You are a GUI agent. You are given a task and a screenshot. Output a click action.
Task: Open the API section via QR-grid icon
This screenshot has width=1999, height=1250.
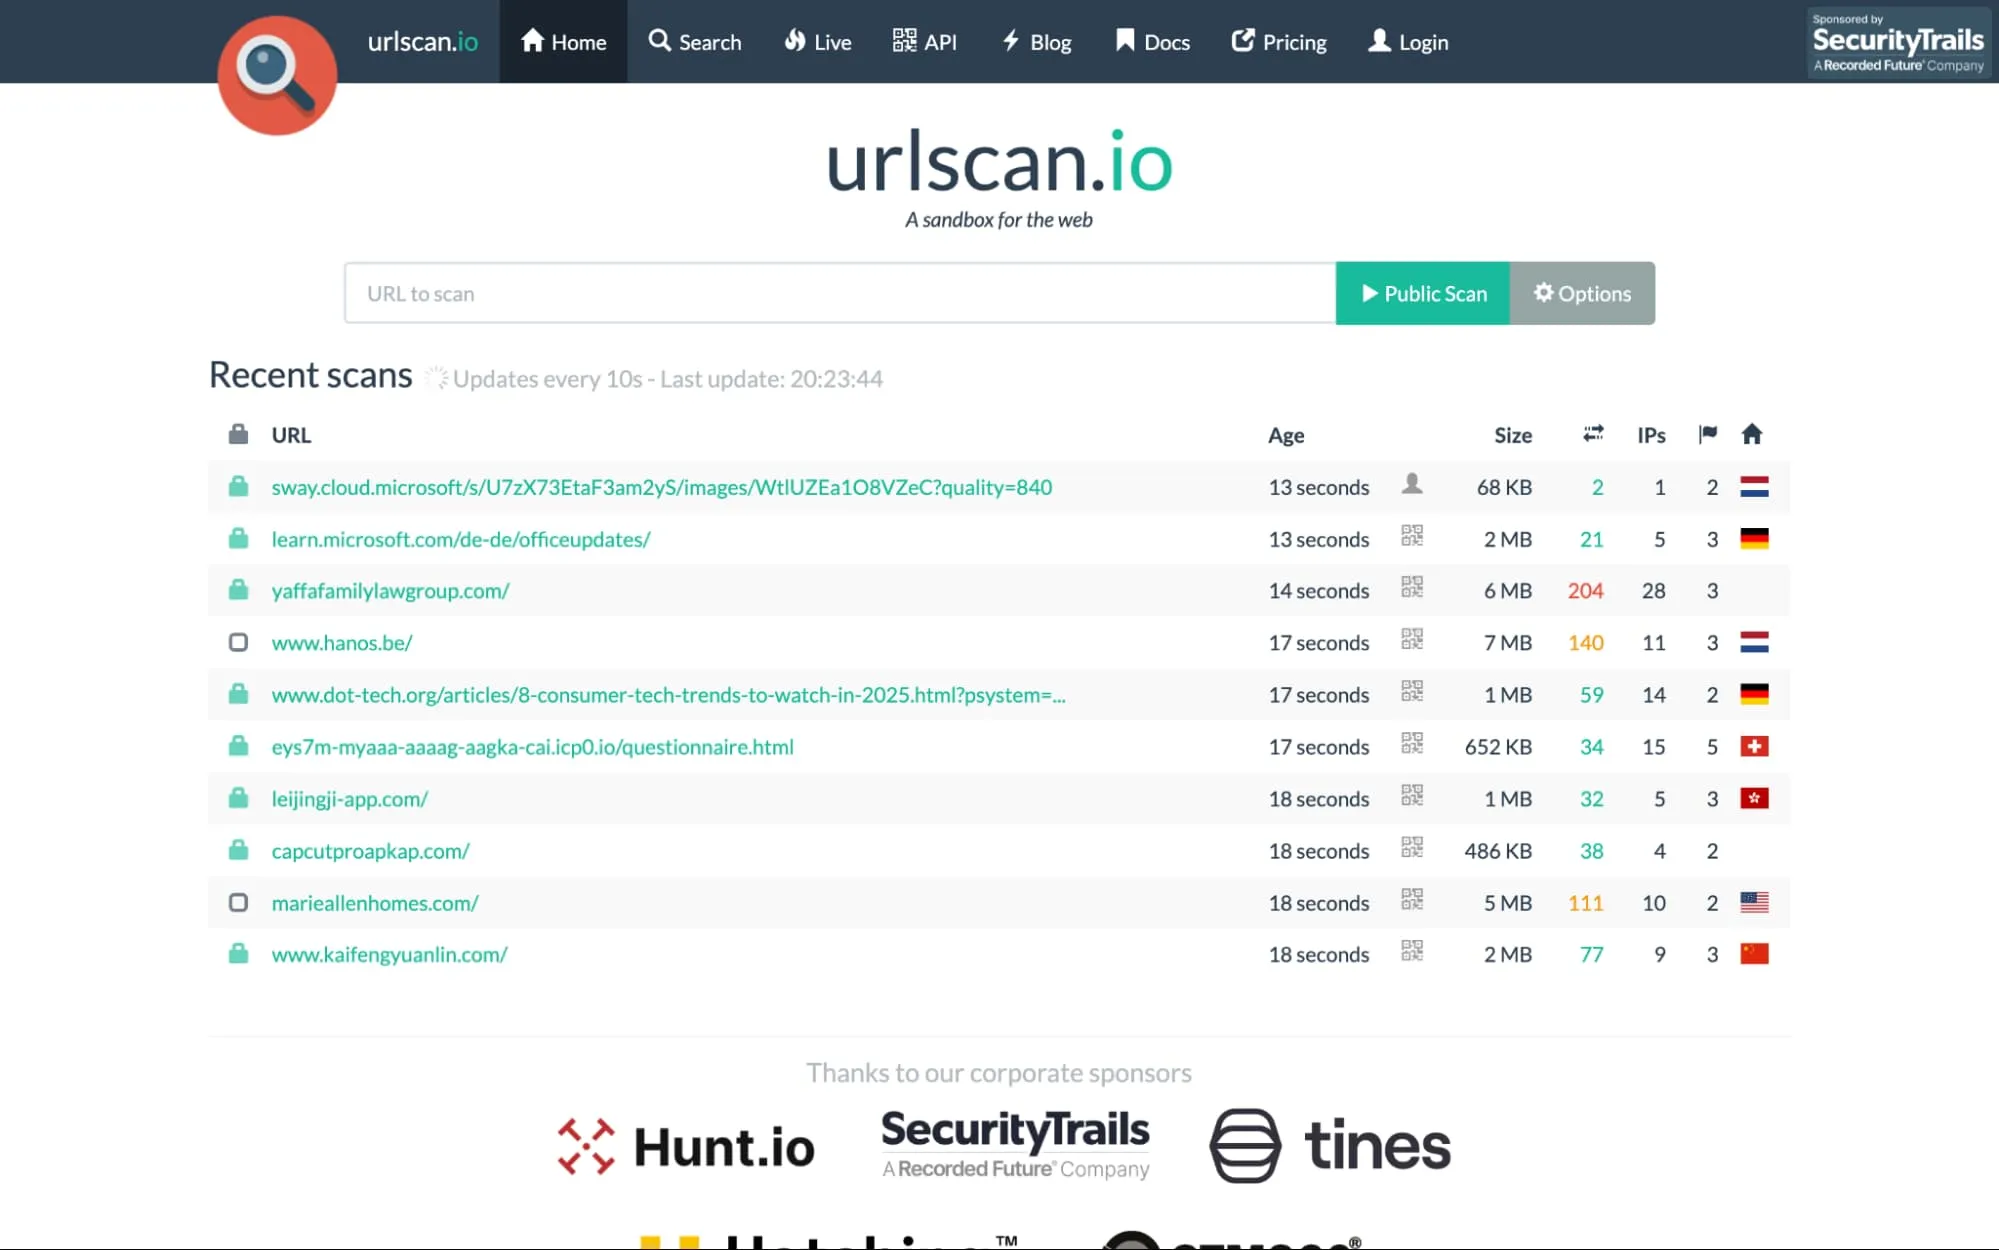click(x=924, y=42)
